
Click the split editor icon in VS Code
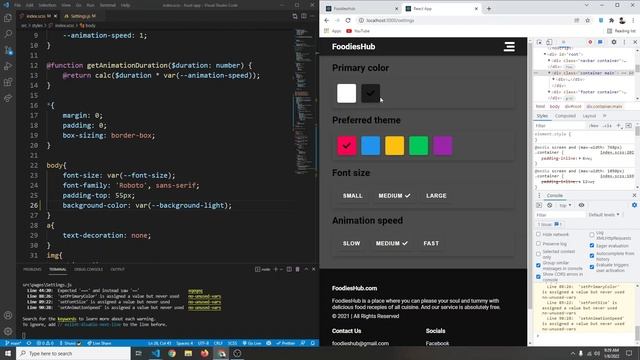point(304,16)
